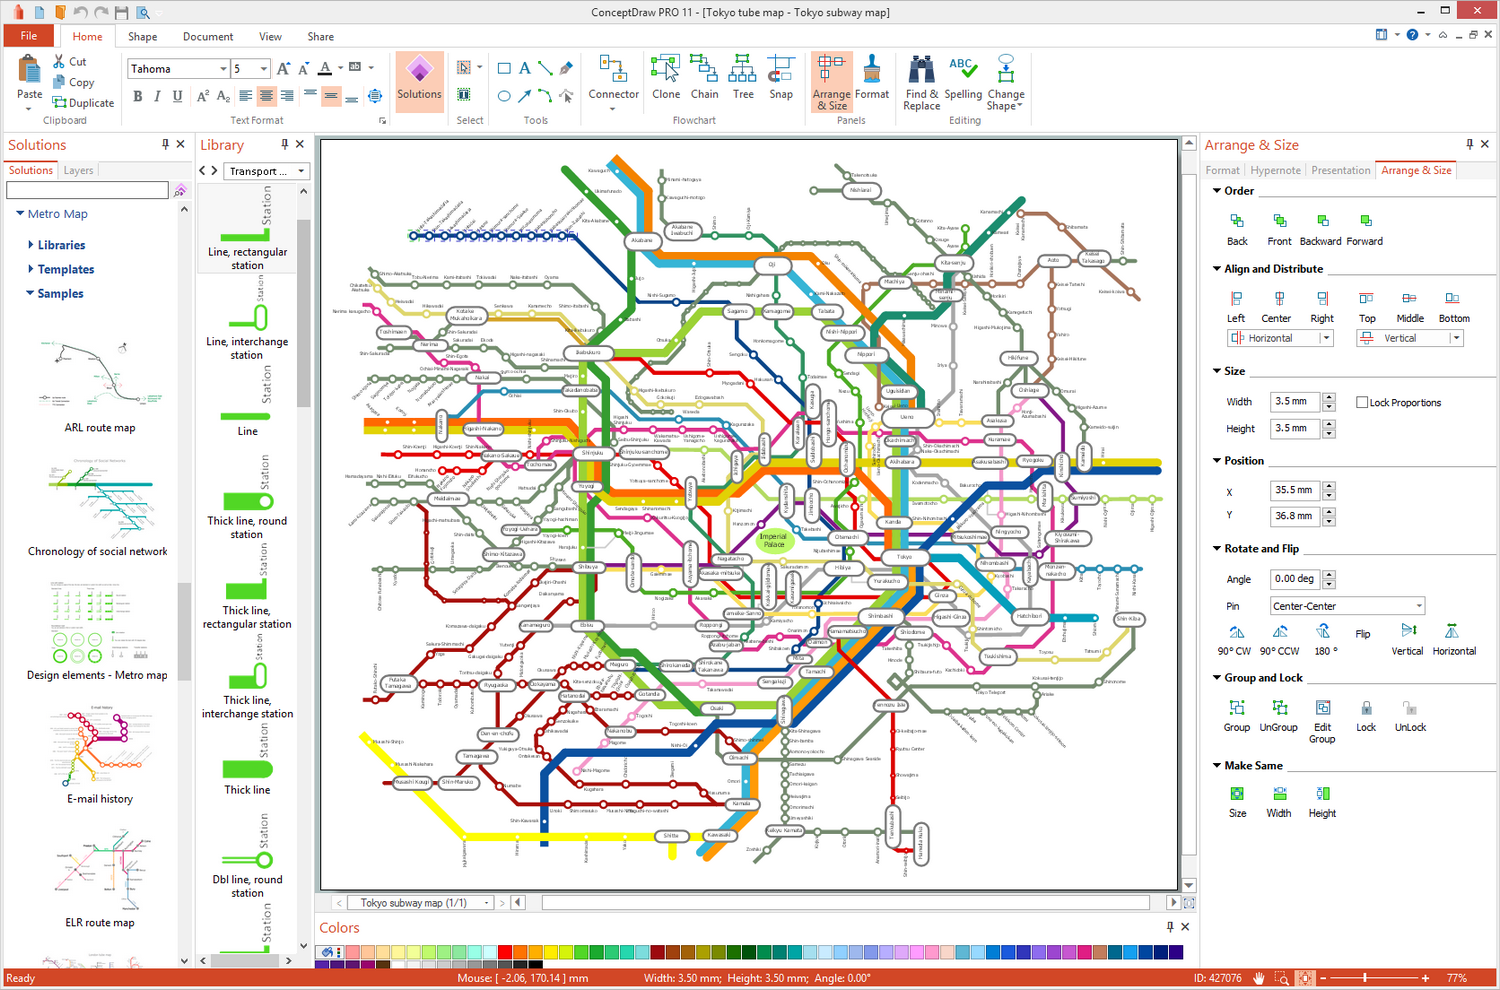Screen dimensions: 1500x990
Task: Click Make Same Height
Action: [1322, 802]
